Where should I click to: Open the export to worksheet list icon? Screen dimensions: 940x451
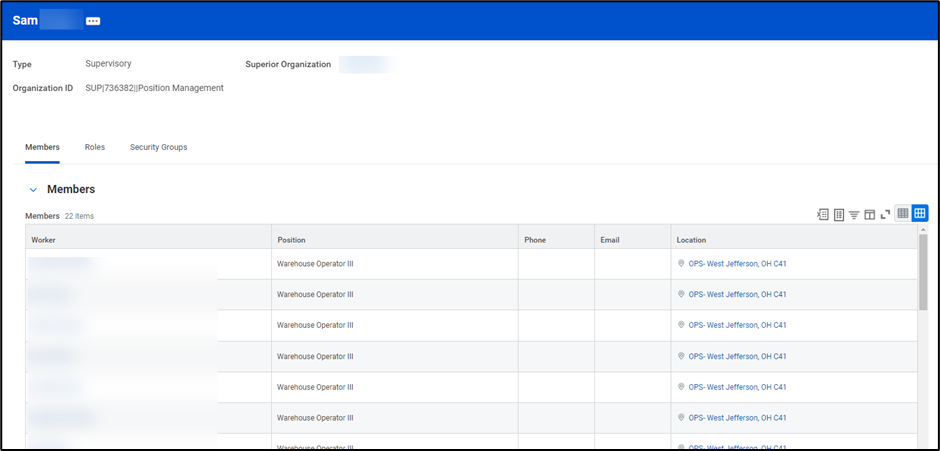[x=839, y=214]
